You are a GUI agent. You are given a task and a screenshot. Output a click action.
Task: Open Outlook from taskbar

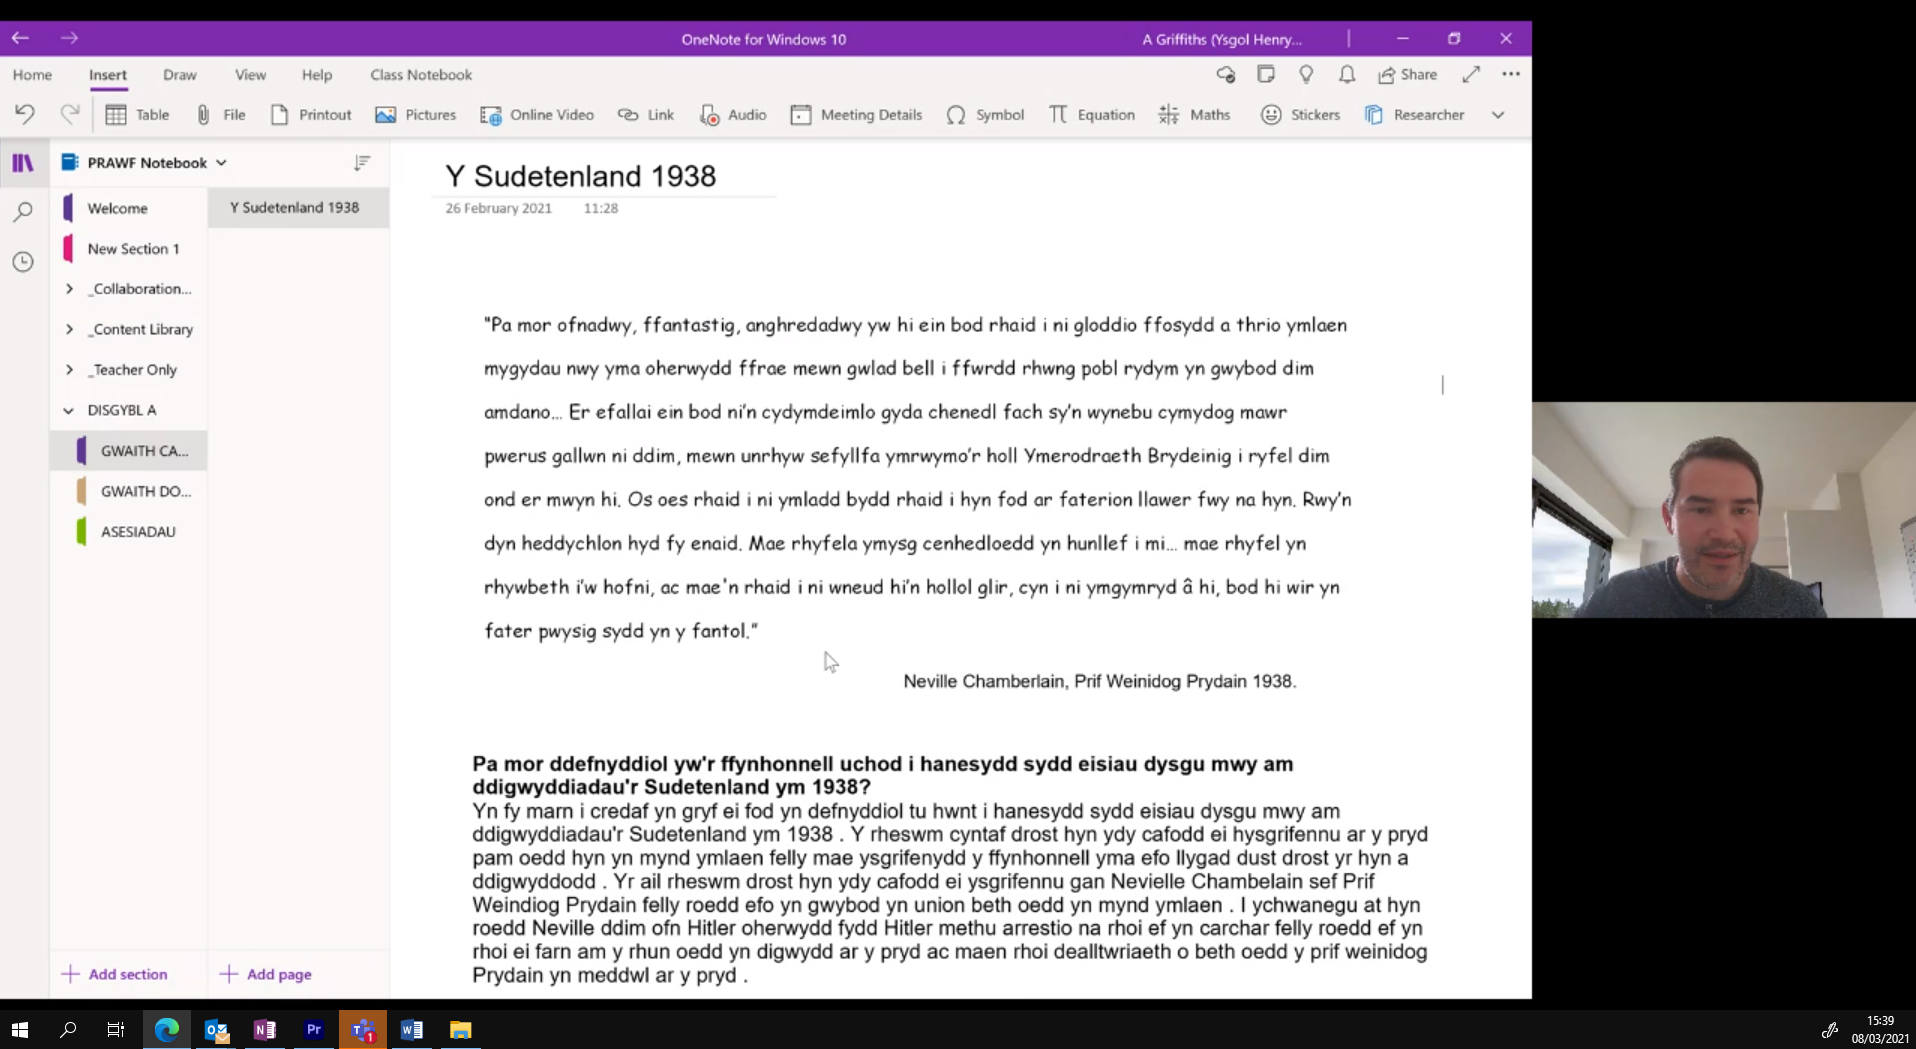click(x=216, y=1029)
